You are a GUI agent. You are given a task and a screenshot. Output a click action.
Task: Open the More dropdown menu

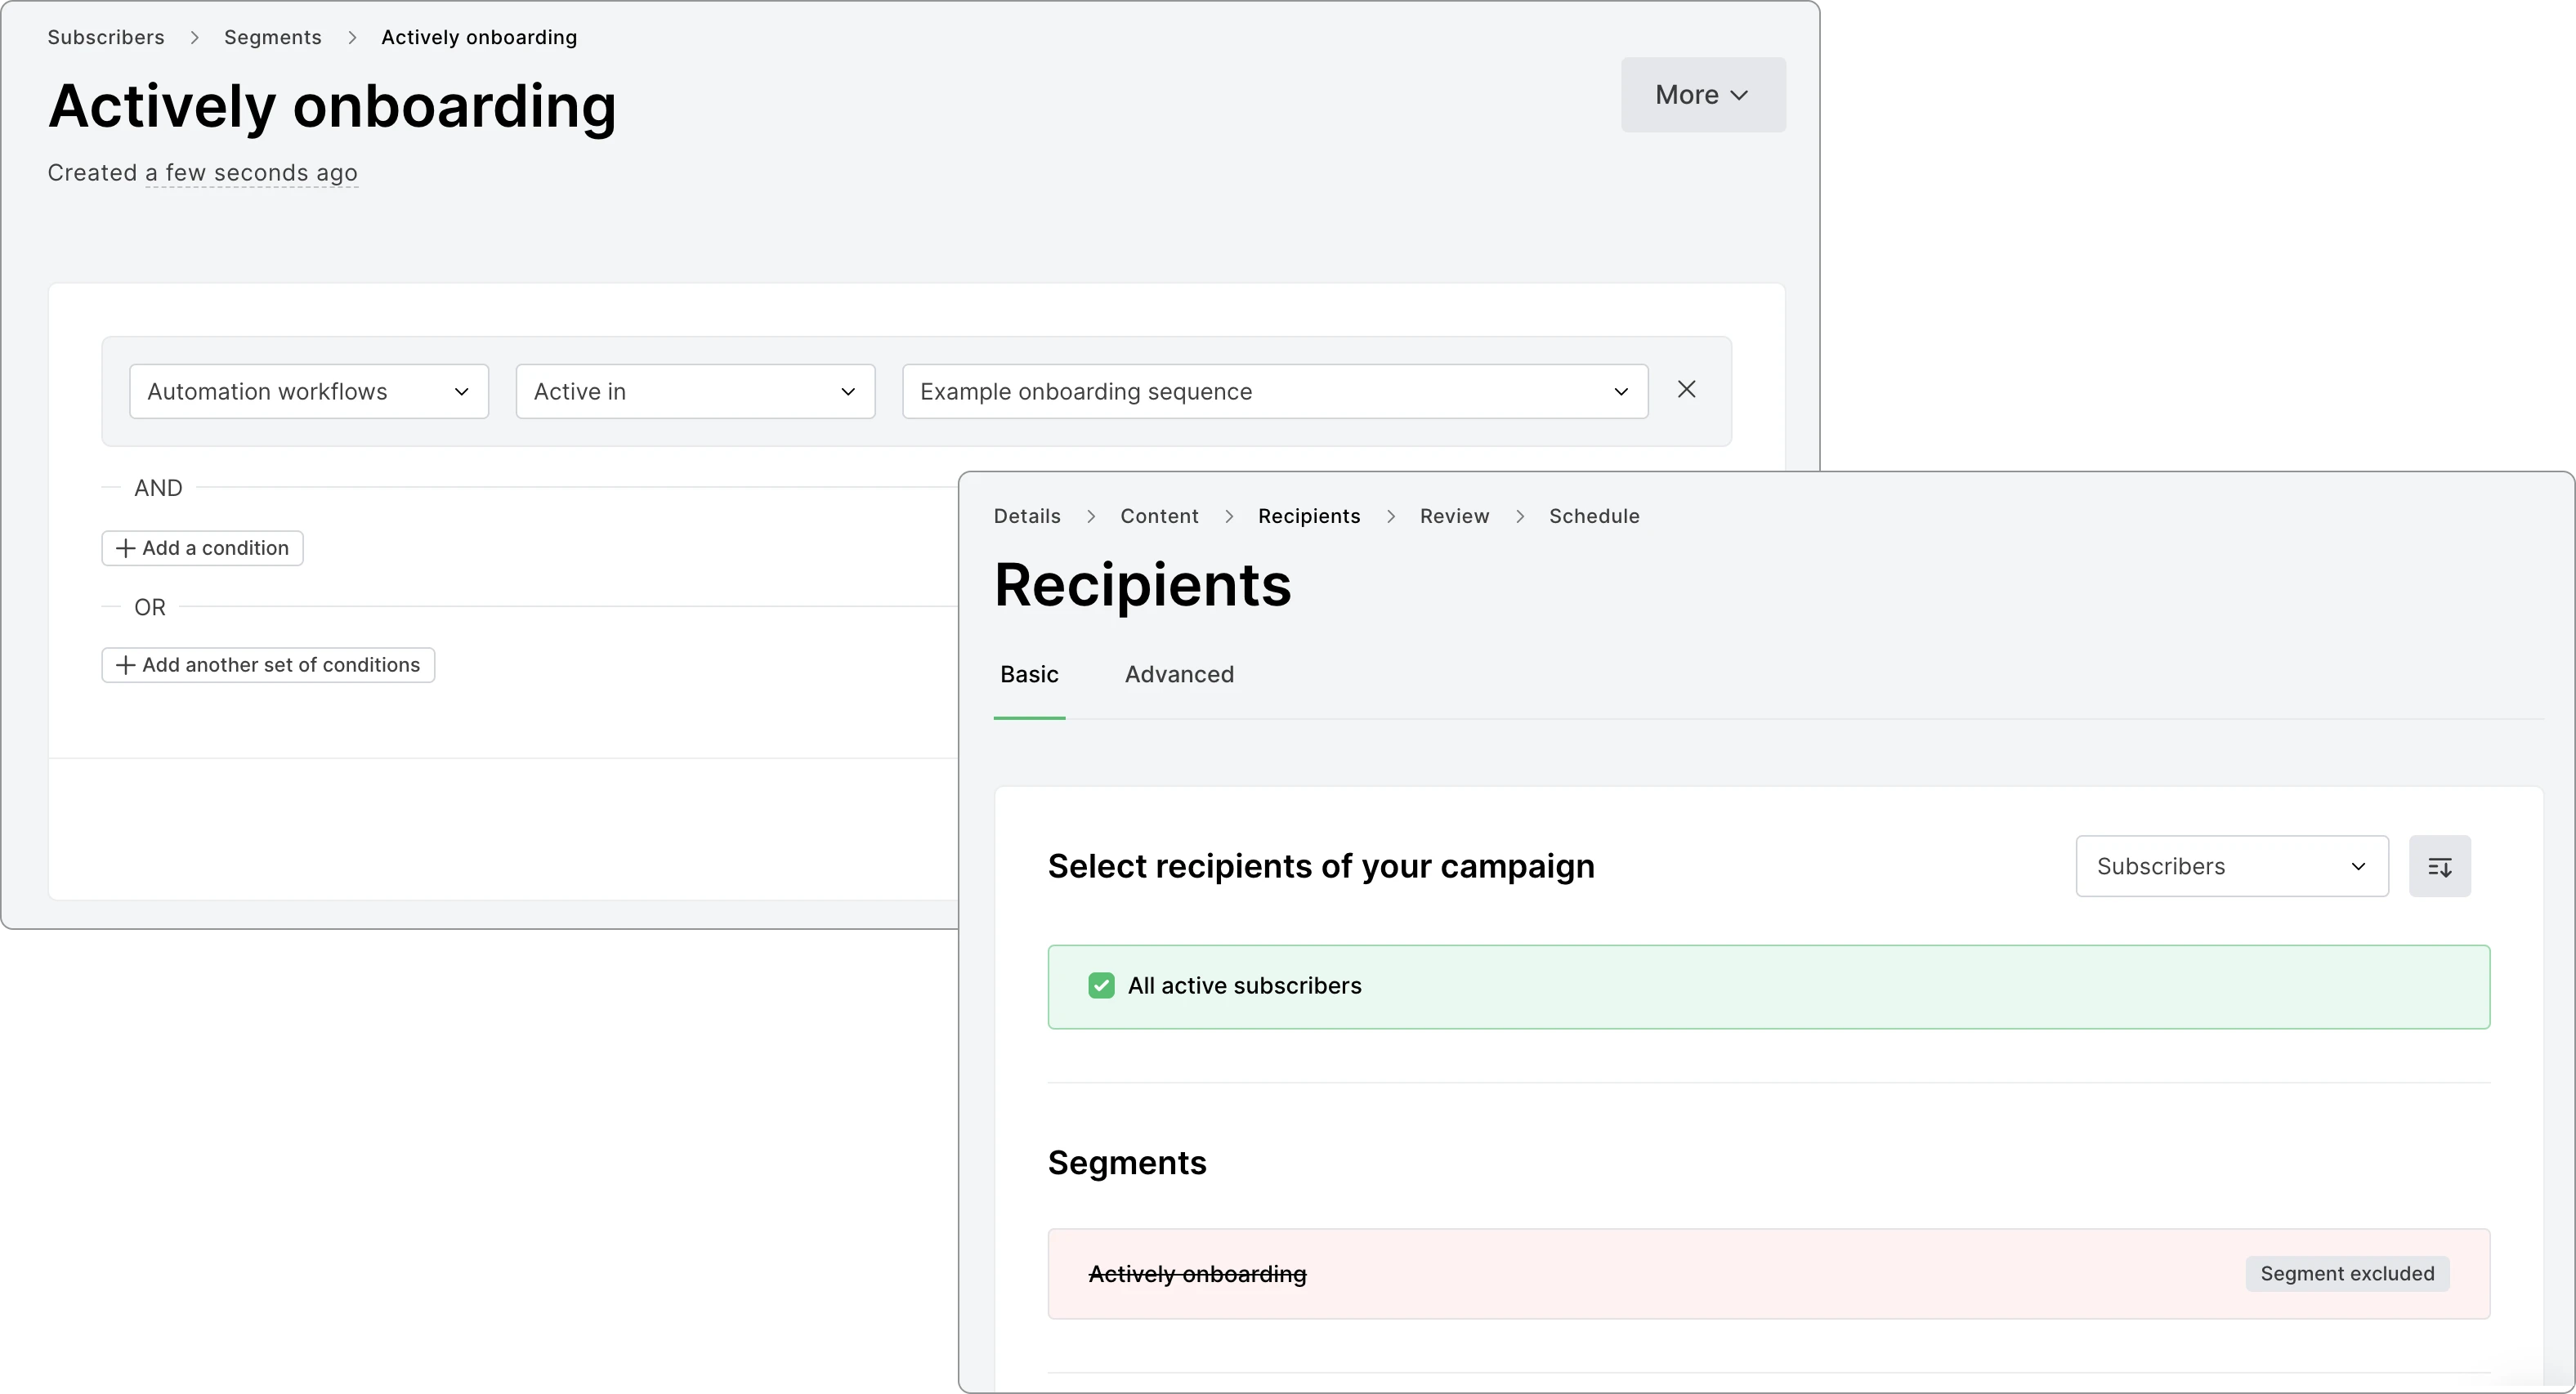[1702, 95]
